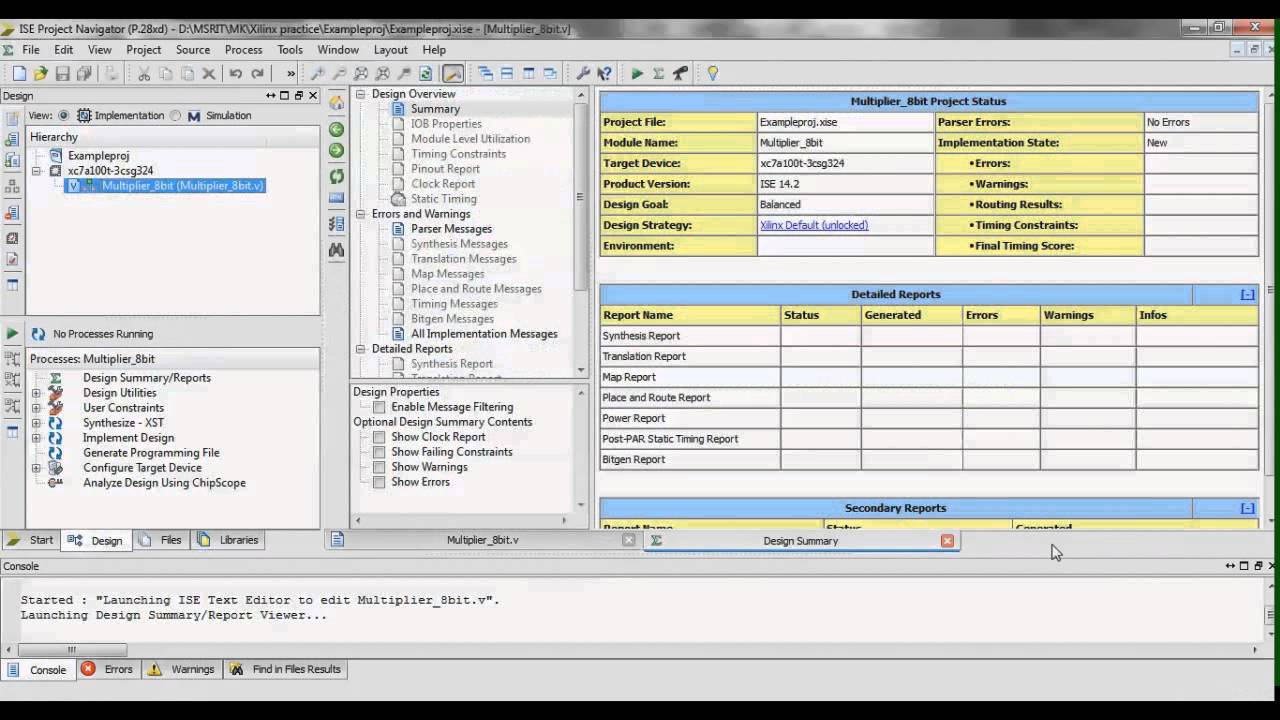1280x720 pixels.
Task: Collapse the Detailed Reports table with [-]
Action: pyautogui.click(x=1247, y=294)
